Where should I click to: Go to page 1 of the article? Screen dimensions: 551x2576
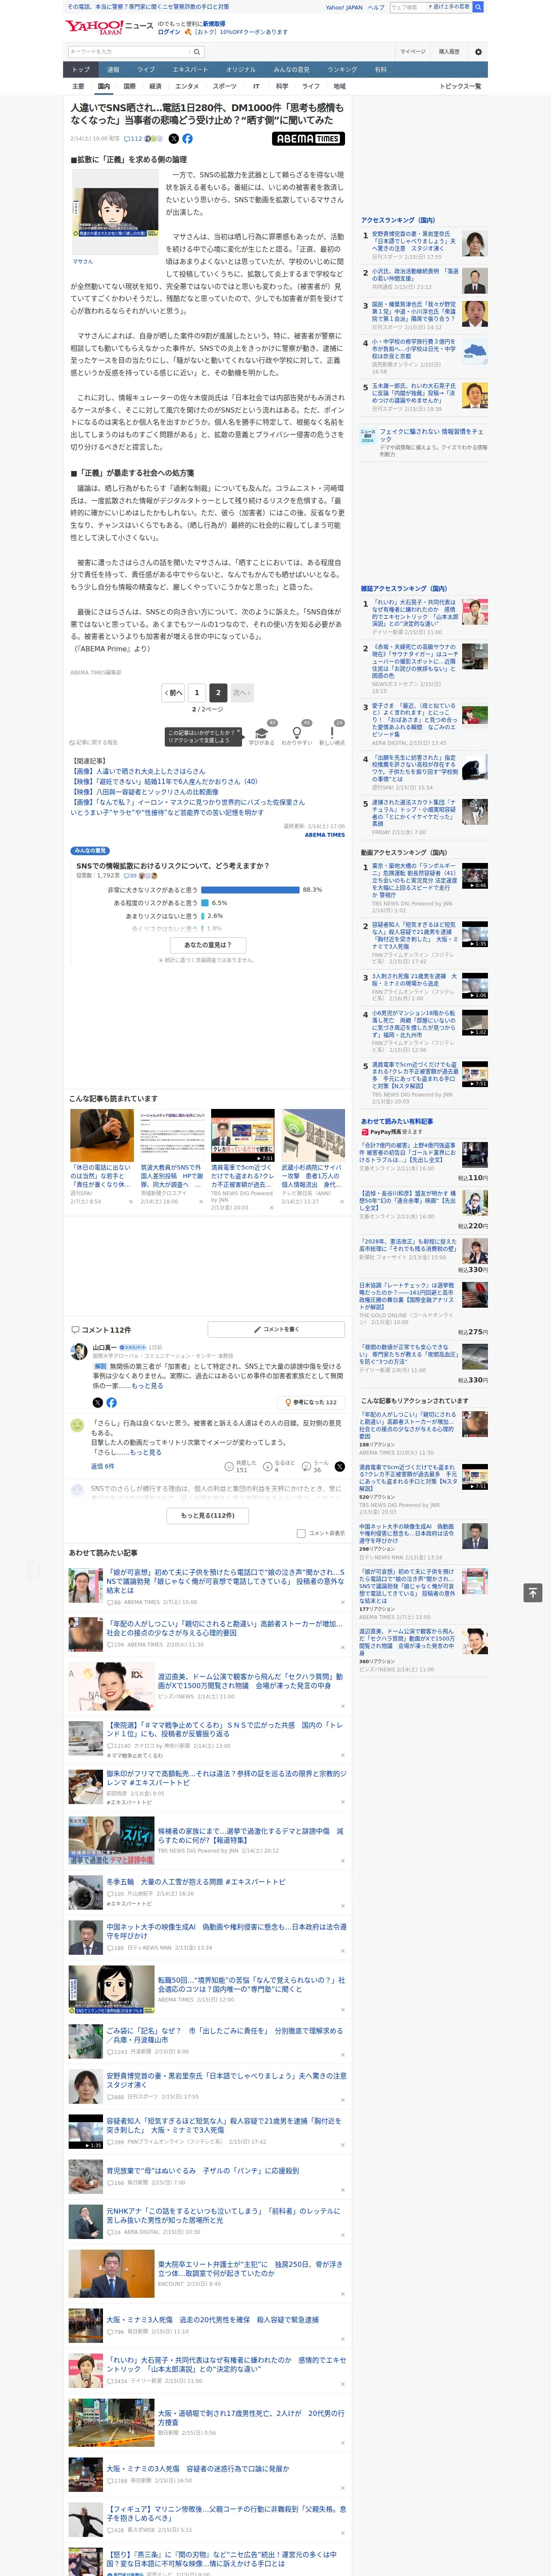(x=197, y=692)
